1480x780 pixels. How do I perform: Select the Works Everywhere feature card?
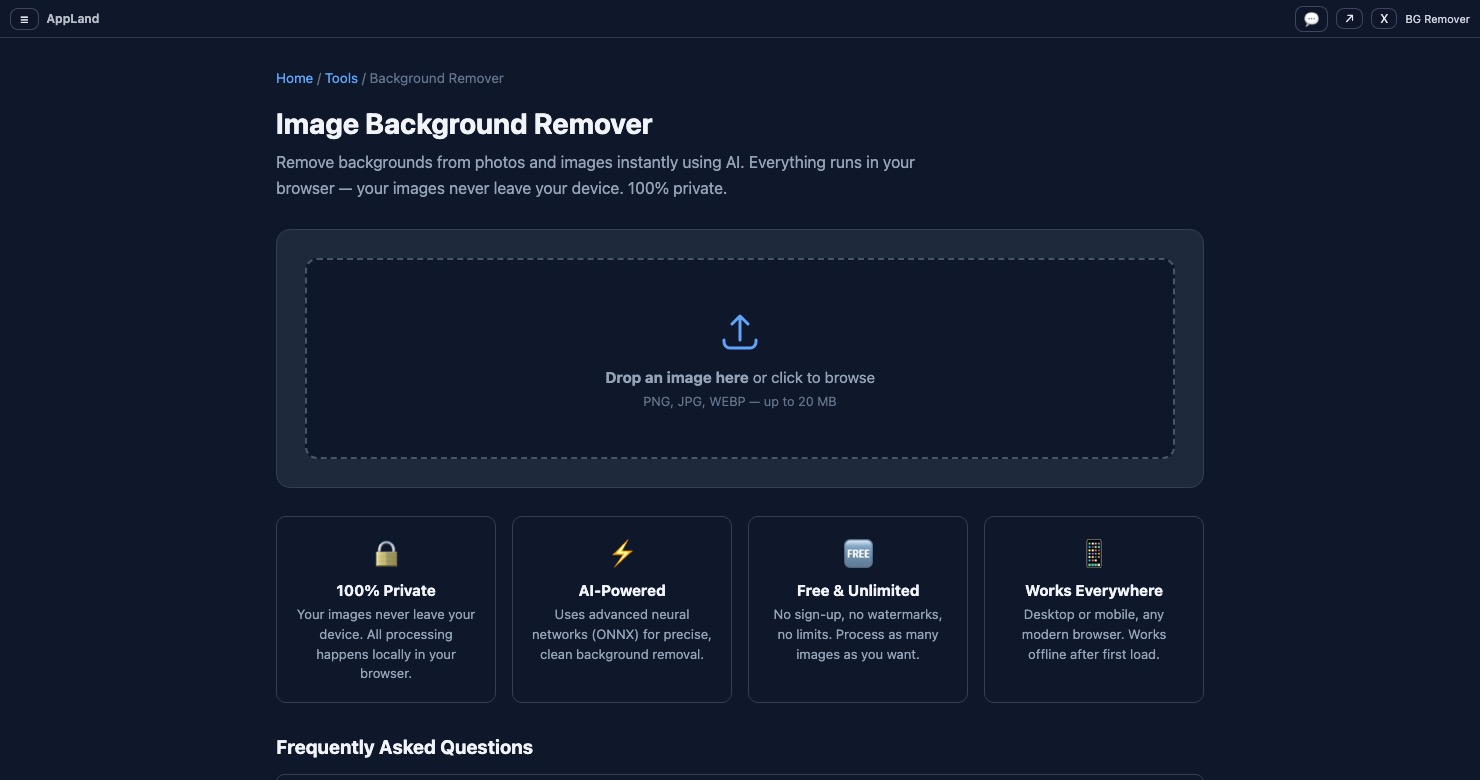pyautogui.click(x=1094, y=609)
